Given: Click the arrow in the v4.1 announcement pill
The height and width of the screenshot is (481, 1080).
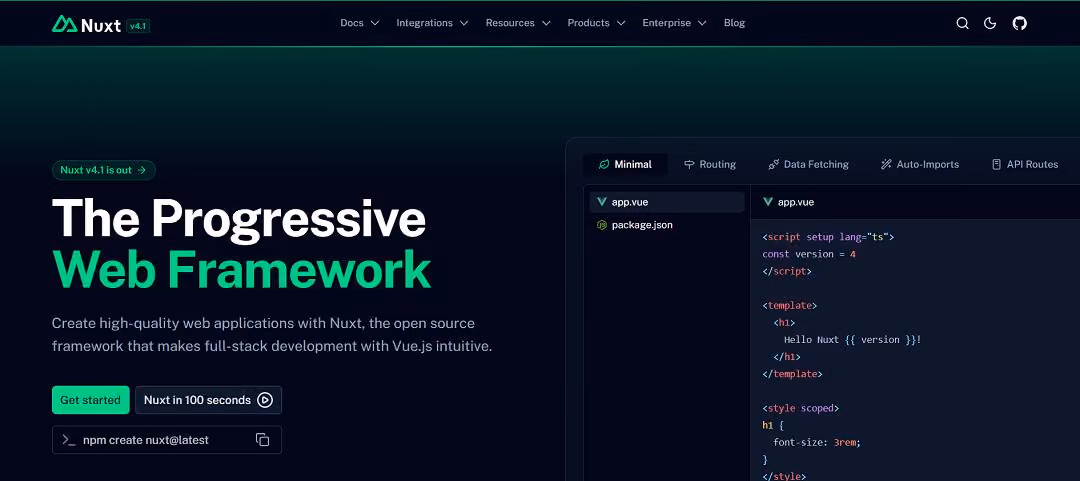Looking at the screenshot, I should pos(141,170).
